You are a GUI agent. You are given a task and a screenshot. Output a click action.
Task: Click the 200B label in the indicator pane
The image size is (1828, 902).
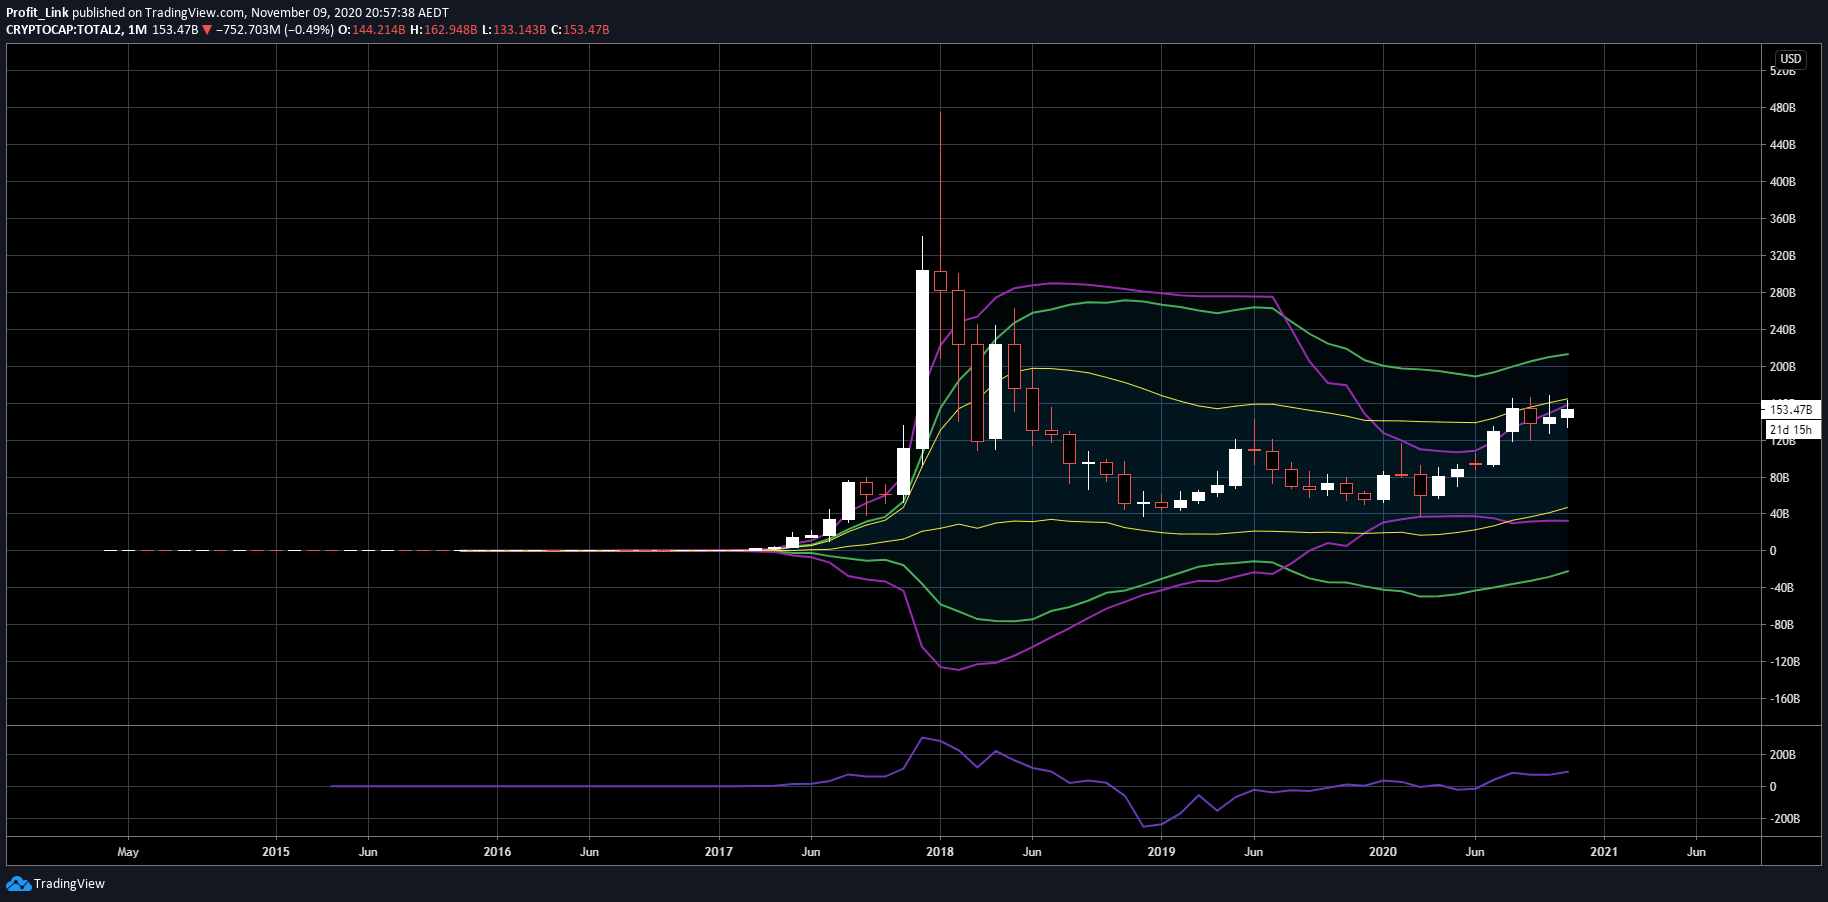(1782, 755)
